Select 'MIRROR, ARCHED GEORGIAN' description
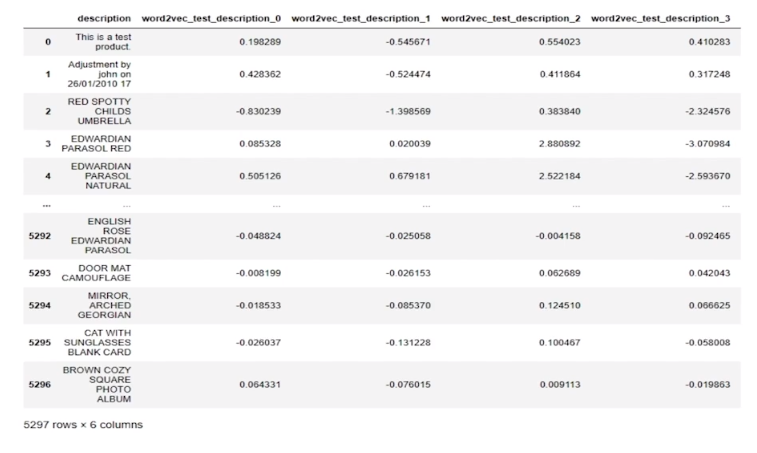Image resolution: width=757 pixels, height=453 pixels. [104, 306]
